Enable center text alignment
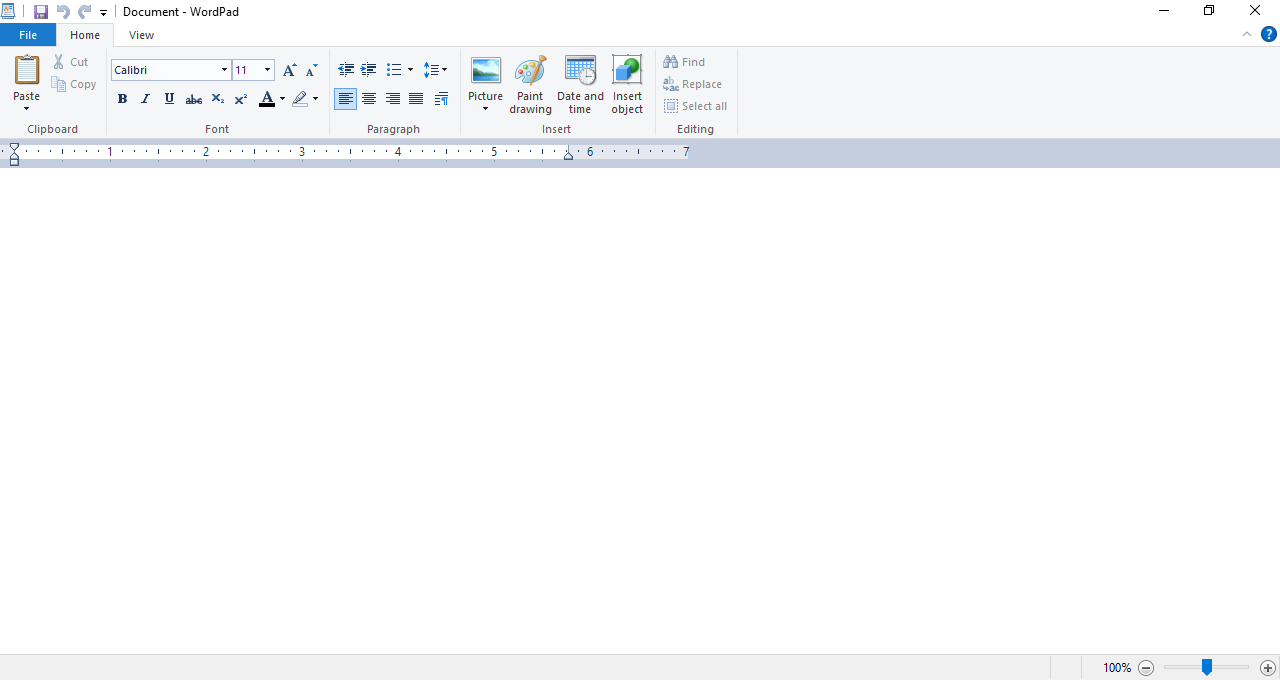Screen dimensions: 1280x680 pos(369,99)
